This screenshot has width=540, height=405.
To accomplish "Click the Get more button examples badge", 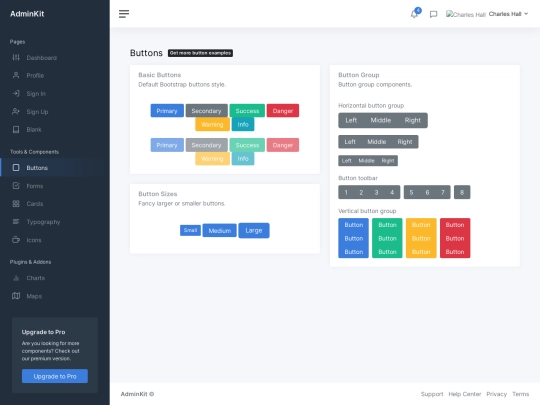I will pos(200,53).
